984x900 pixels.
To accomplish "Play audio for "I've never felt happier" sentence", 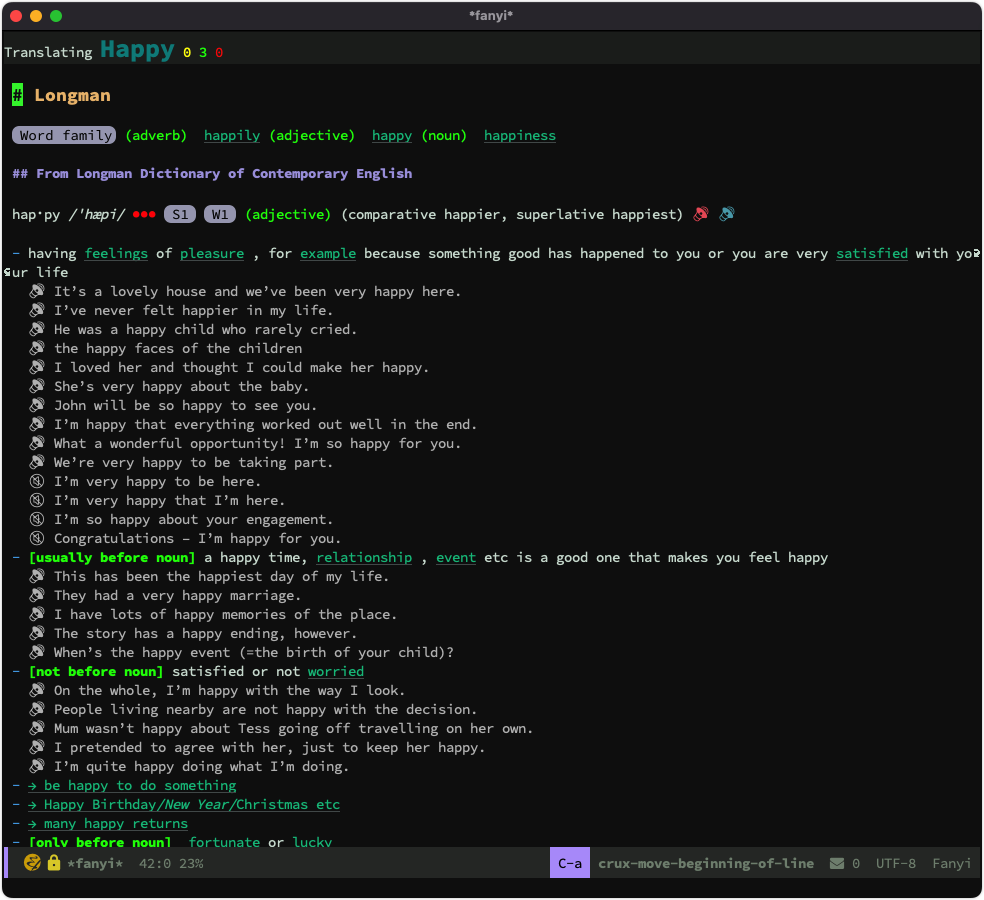I will point(37,309).
